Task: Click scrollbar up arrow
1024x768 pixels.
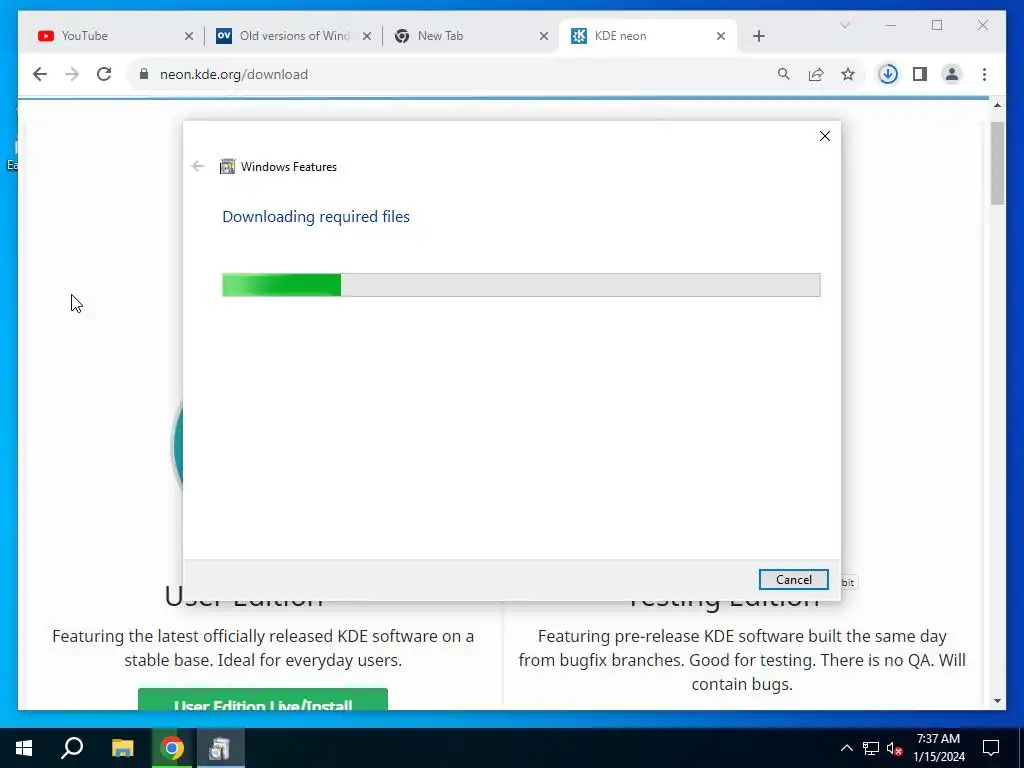Action: point(997,105)
